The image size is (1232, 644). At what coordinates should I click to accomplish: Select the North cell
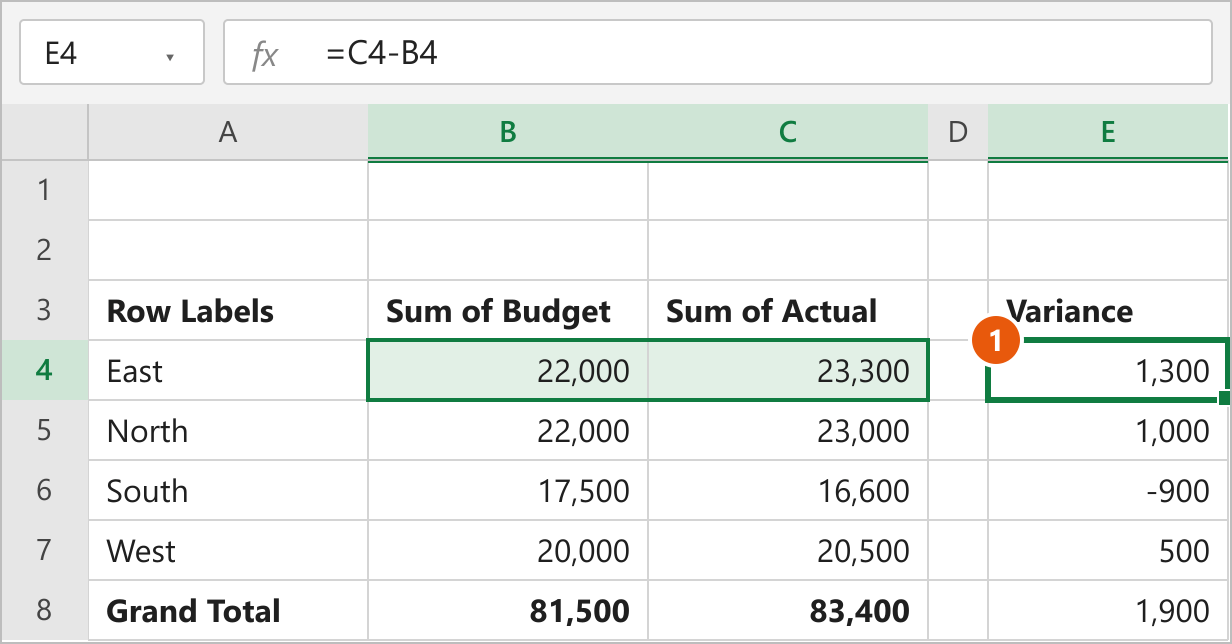228,430
